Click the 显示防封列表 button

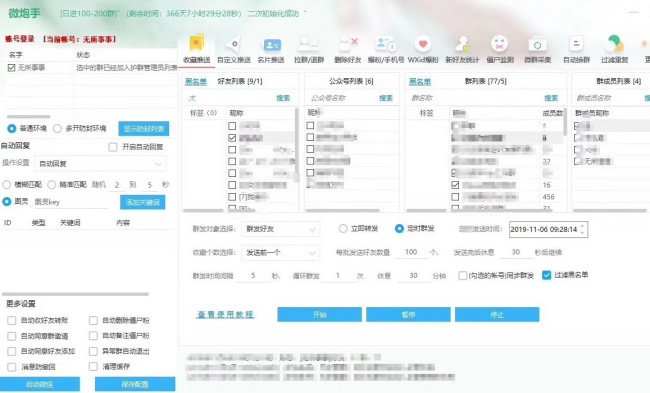click(143, 129)
